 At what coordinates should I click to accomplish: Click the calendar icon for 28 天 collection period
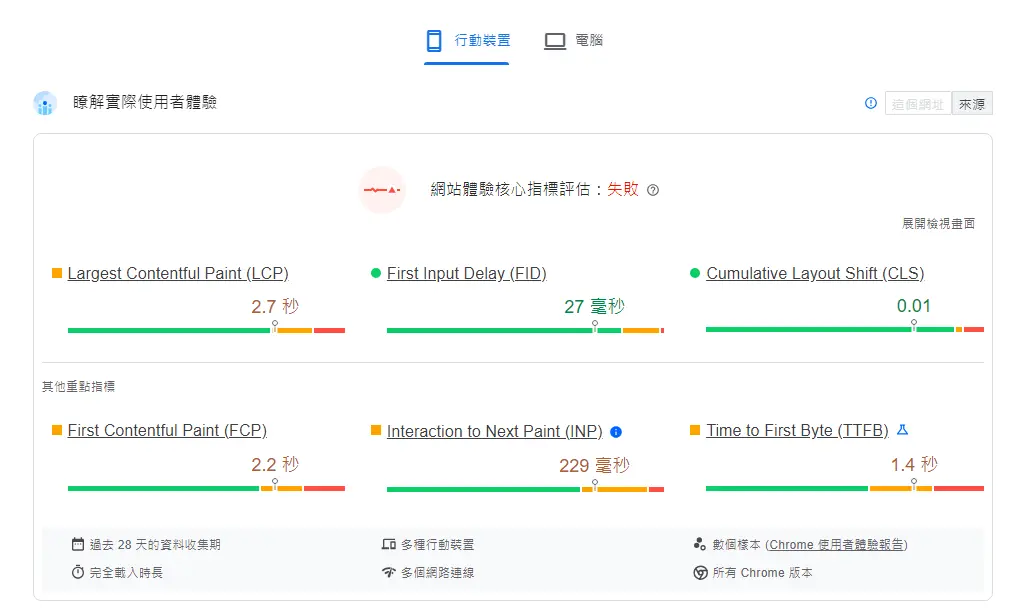coord(78,545)
